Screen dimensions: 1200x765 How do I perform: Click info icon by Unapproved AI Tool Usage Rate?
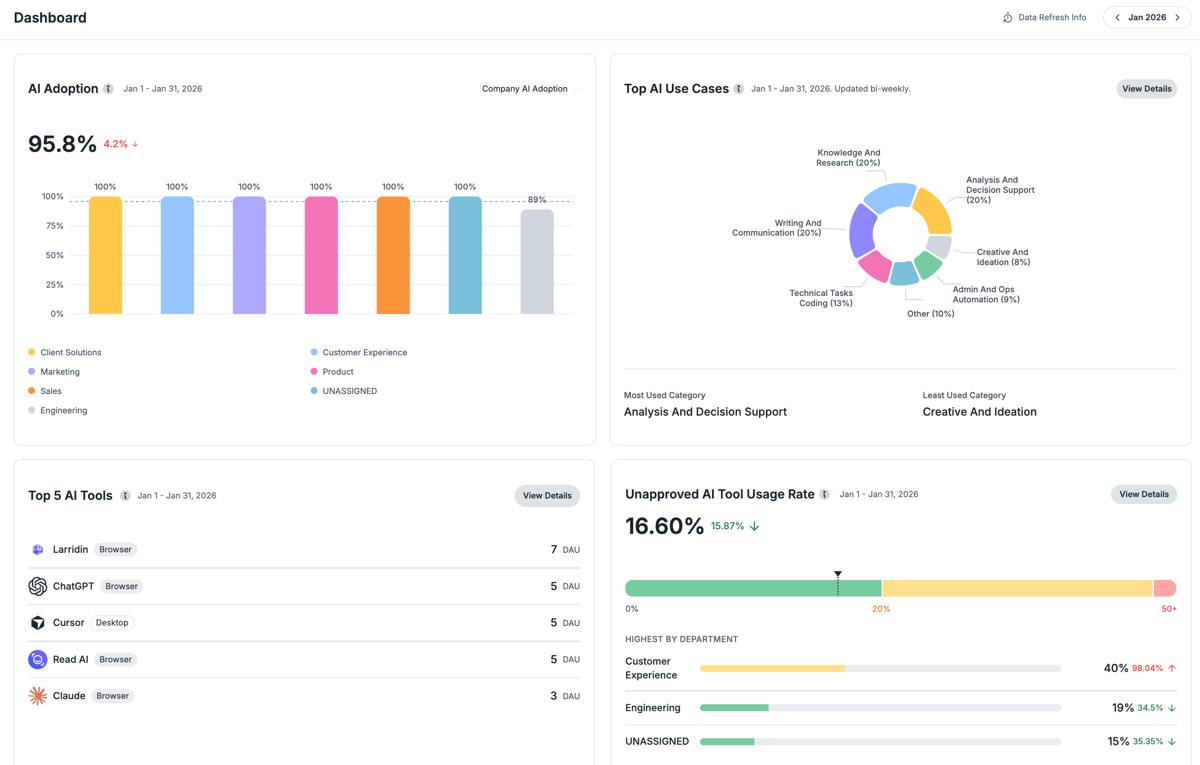(x=824, y=494)
